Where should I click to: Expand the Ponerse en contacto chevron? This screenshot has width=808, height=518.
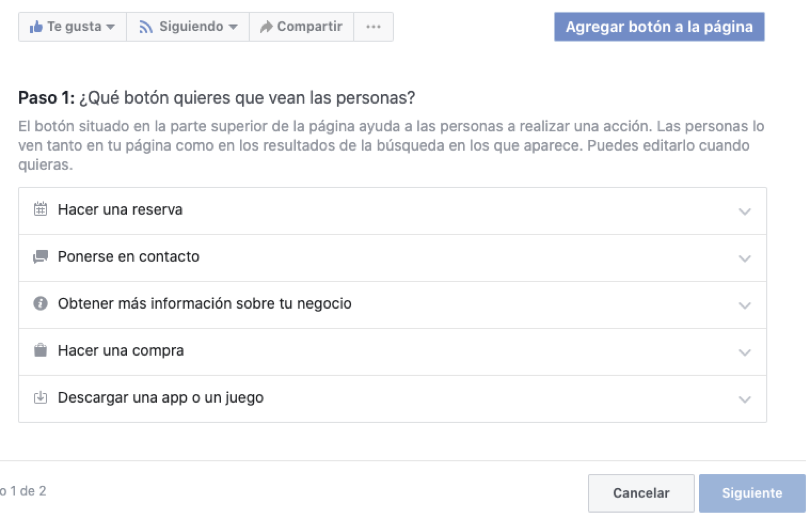pyautogui.click(x=744, y=259)
